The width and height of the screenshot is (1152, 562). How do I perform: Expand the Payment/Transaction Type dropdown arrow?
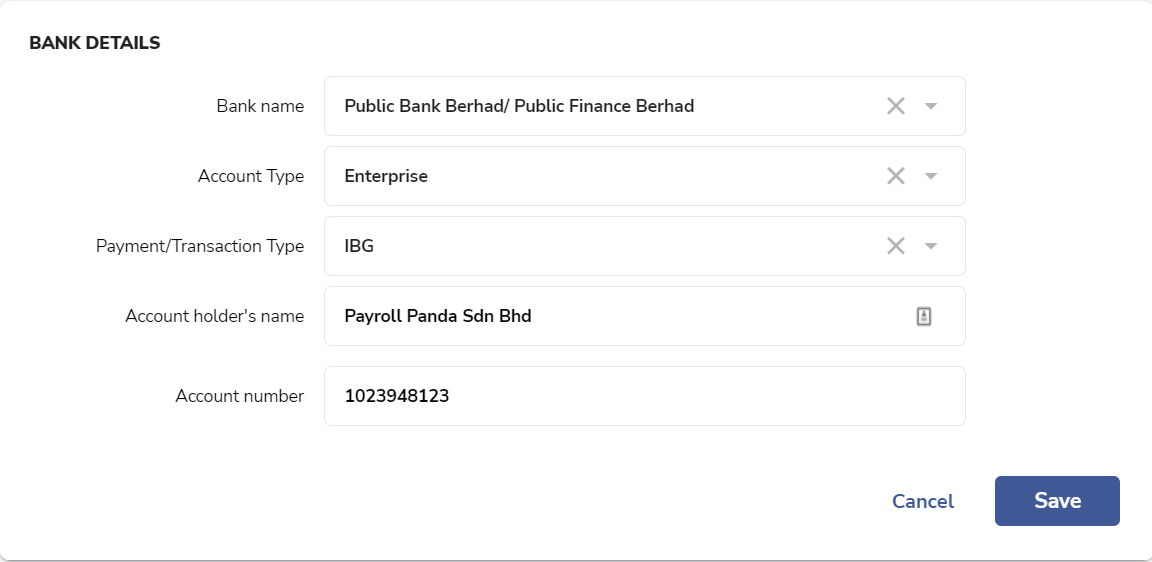tap(931, 245)
